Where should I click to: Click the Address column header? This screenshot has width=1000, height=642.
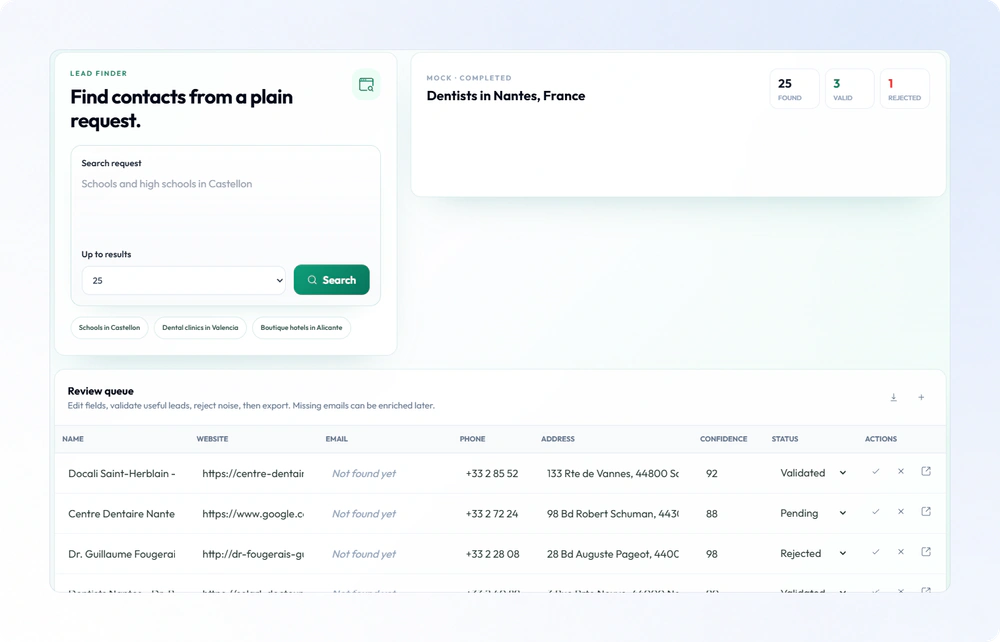[558, 439]
